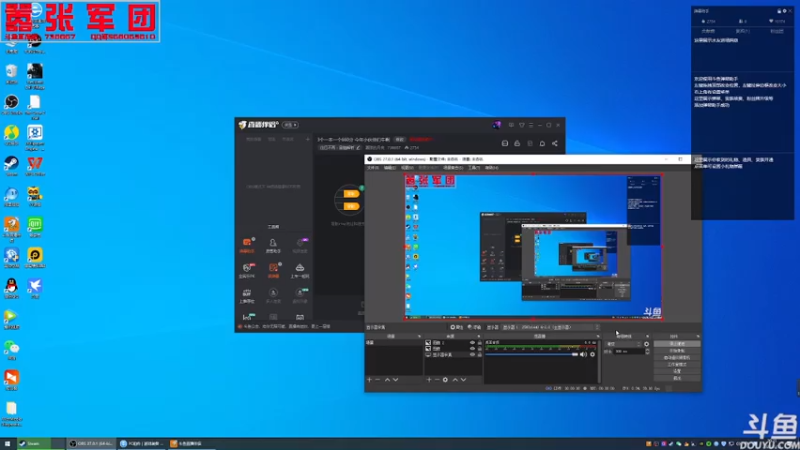Remove selected source with minus in OBS sources panel
800x450 pixels.
coord(437,380)
